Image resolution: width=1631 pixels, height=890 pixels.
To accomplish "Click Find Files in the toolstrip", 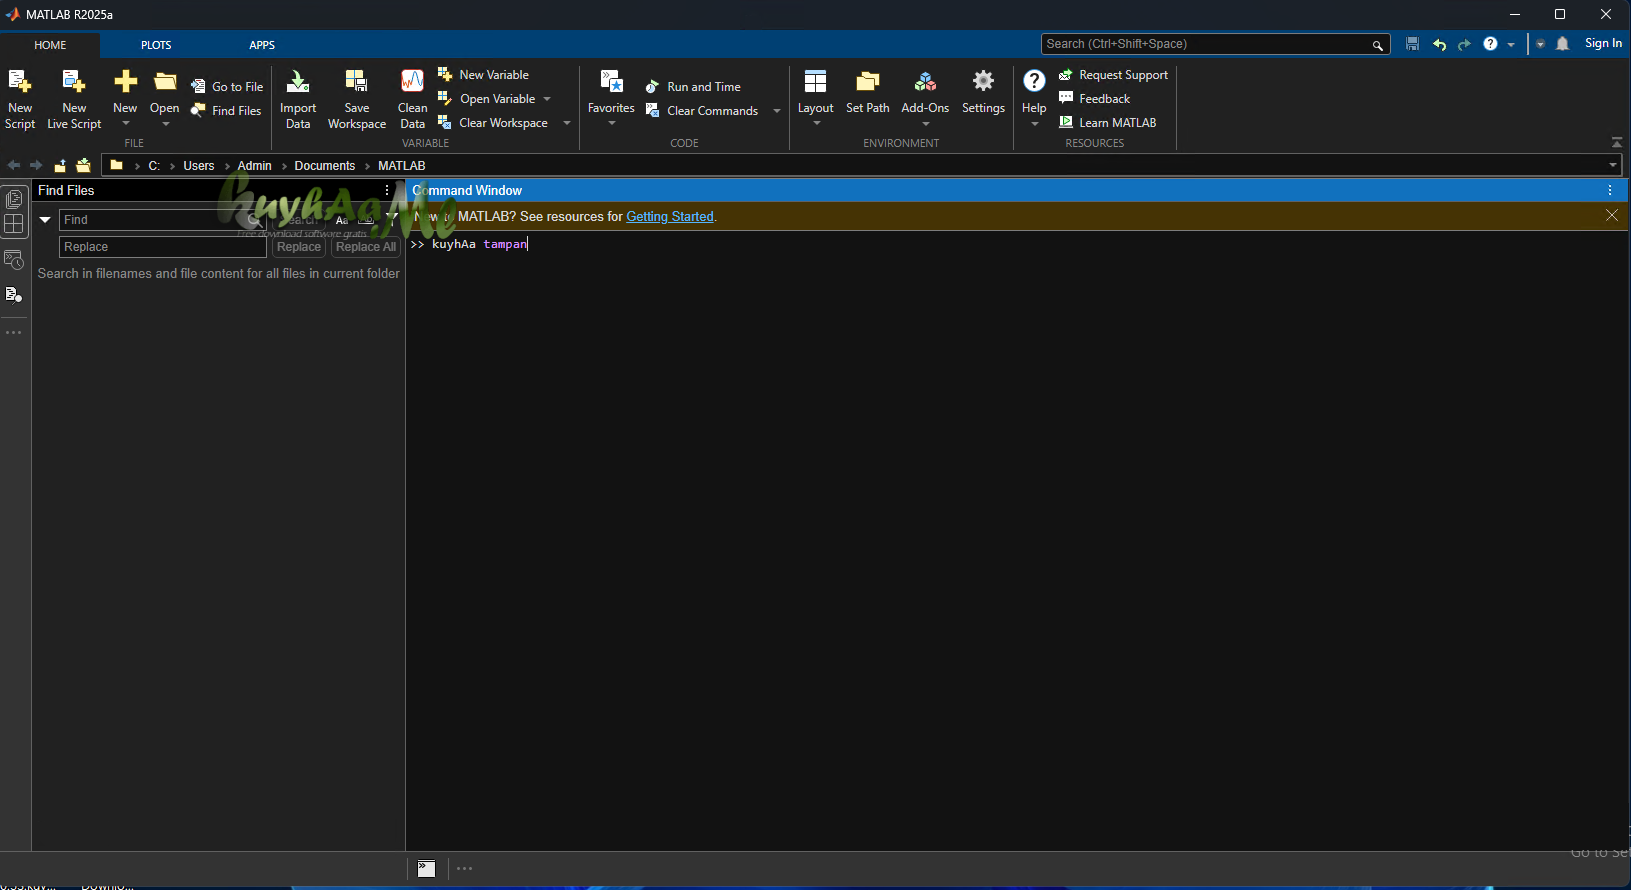I will pyautogui.click(x=227, y=111).
